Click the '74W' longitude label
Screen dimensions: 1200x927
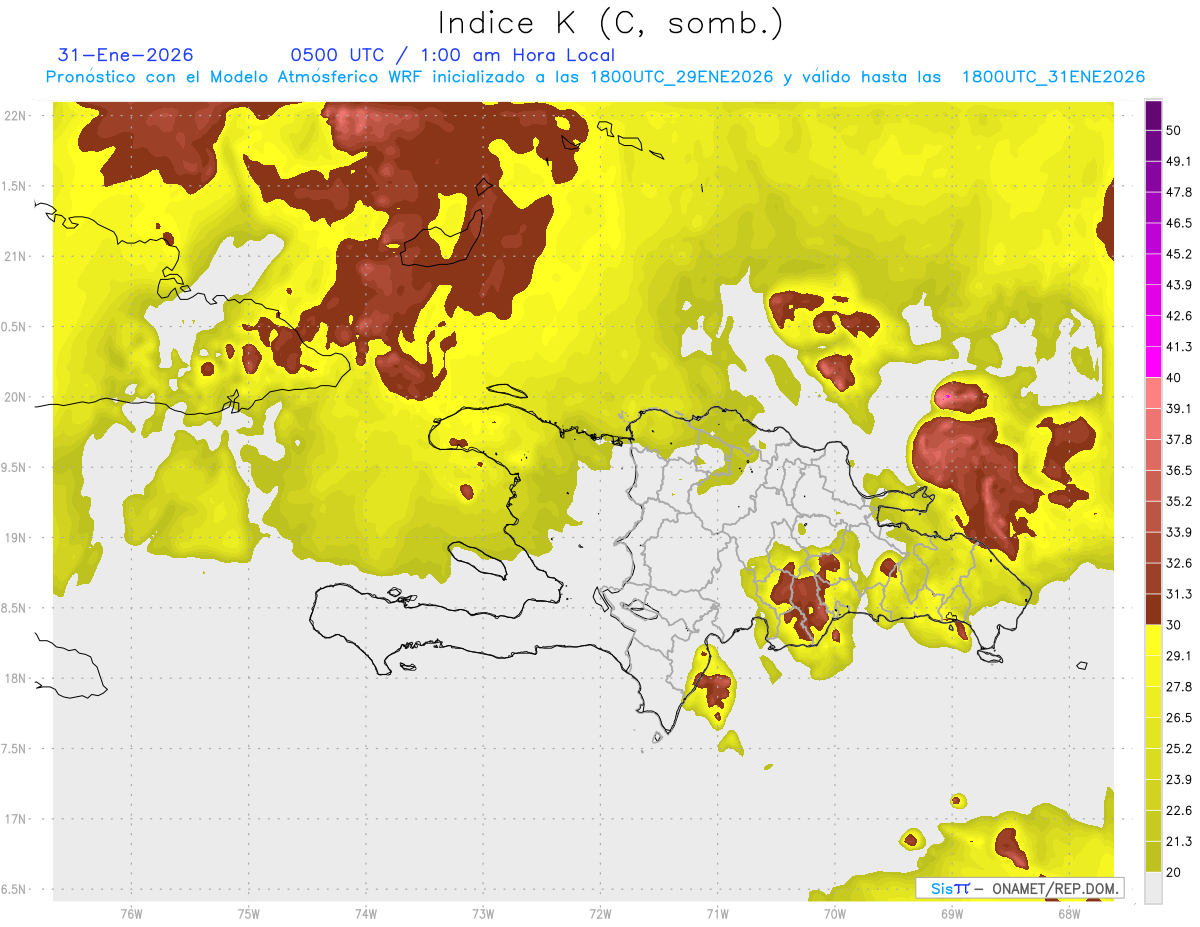(365, 913)
